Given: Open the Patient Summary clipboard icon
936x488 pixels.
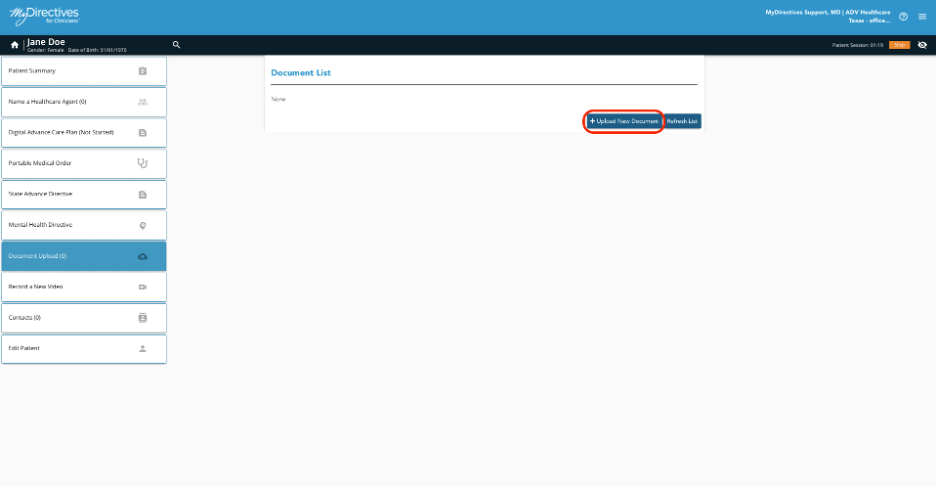Looking at the screenshot, I should pyautogui.click(x=143, y=71).
